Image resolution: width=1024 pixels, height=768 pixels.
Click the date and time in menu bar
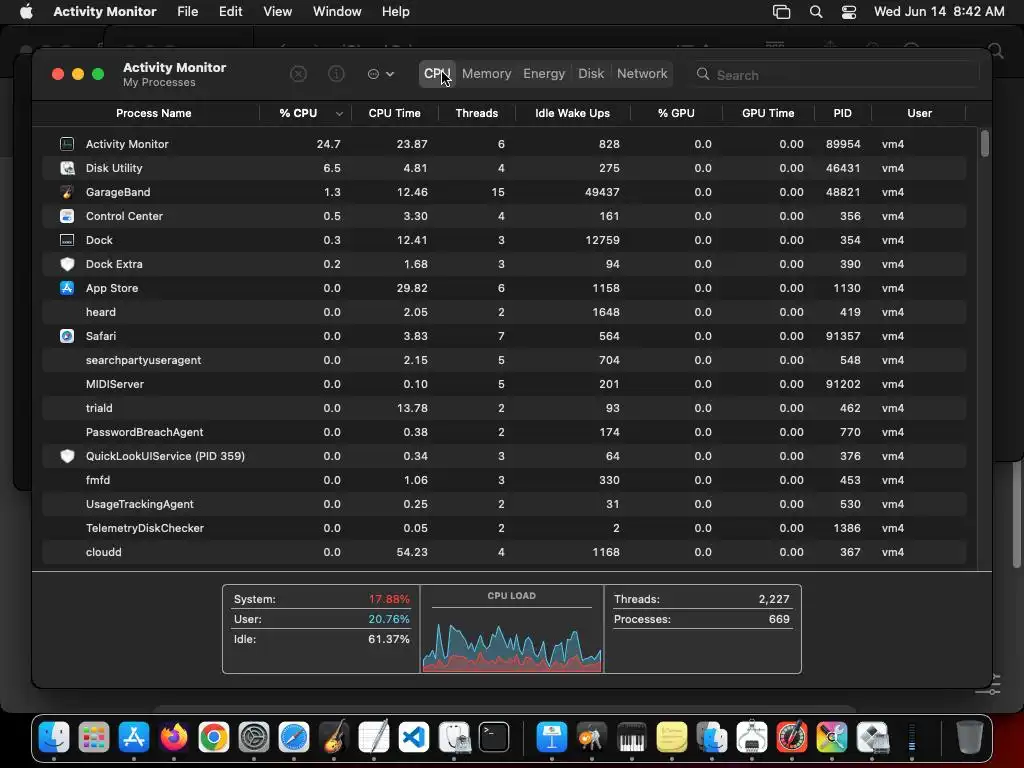[939, 12]
